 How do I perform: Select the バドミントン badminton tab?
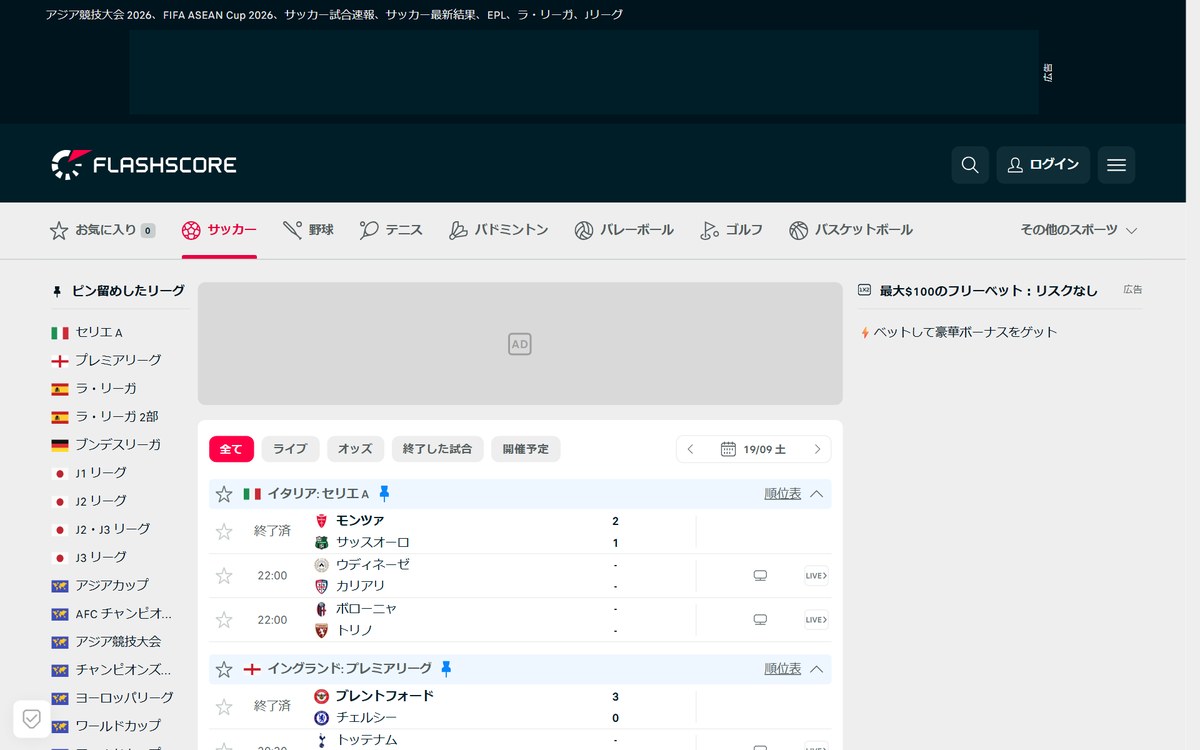[498, 230]
